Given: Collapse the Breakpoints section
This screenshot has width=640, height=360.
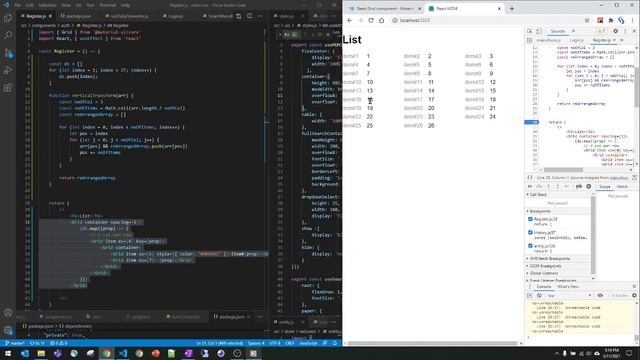Looking at the screenshot, I should click(x=539, y=211).
